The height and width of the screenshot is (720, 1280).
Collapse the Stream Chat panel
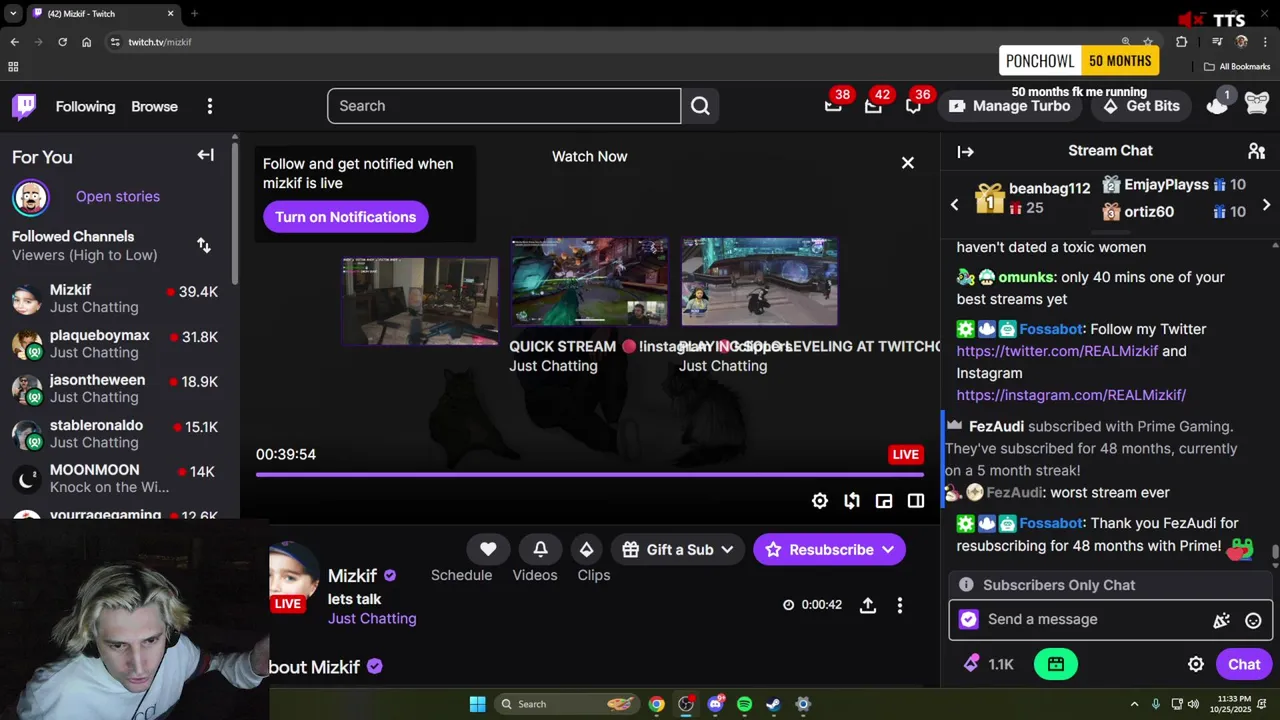[x=965, y=151]
